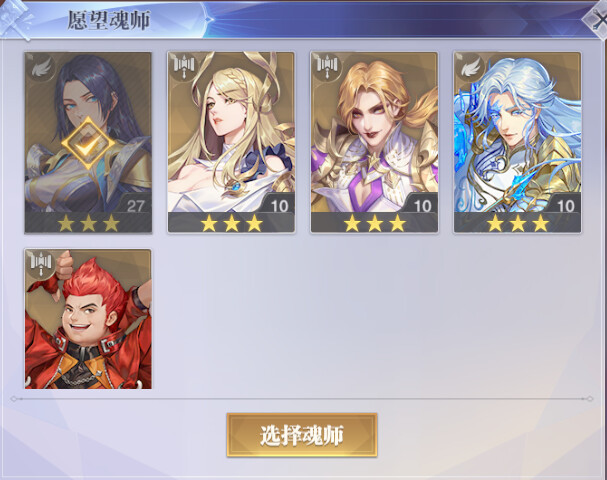Click the level 10 badge on blonde woman card

tap(279, 205)
